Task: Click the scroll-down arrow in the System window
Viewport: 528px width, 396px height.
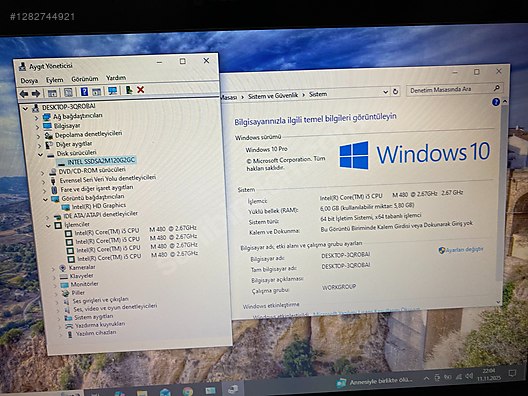Action: [x=499, y=302]
